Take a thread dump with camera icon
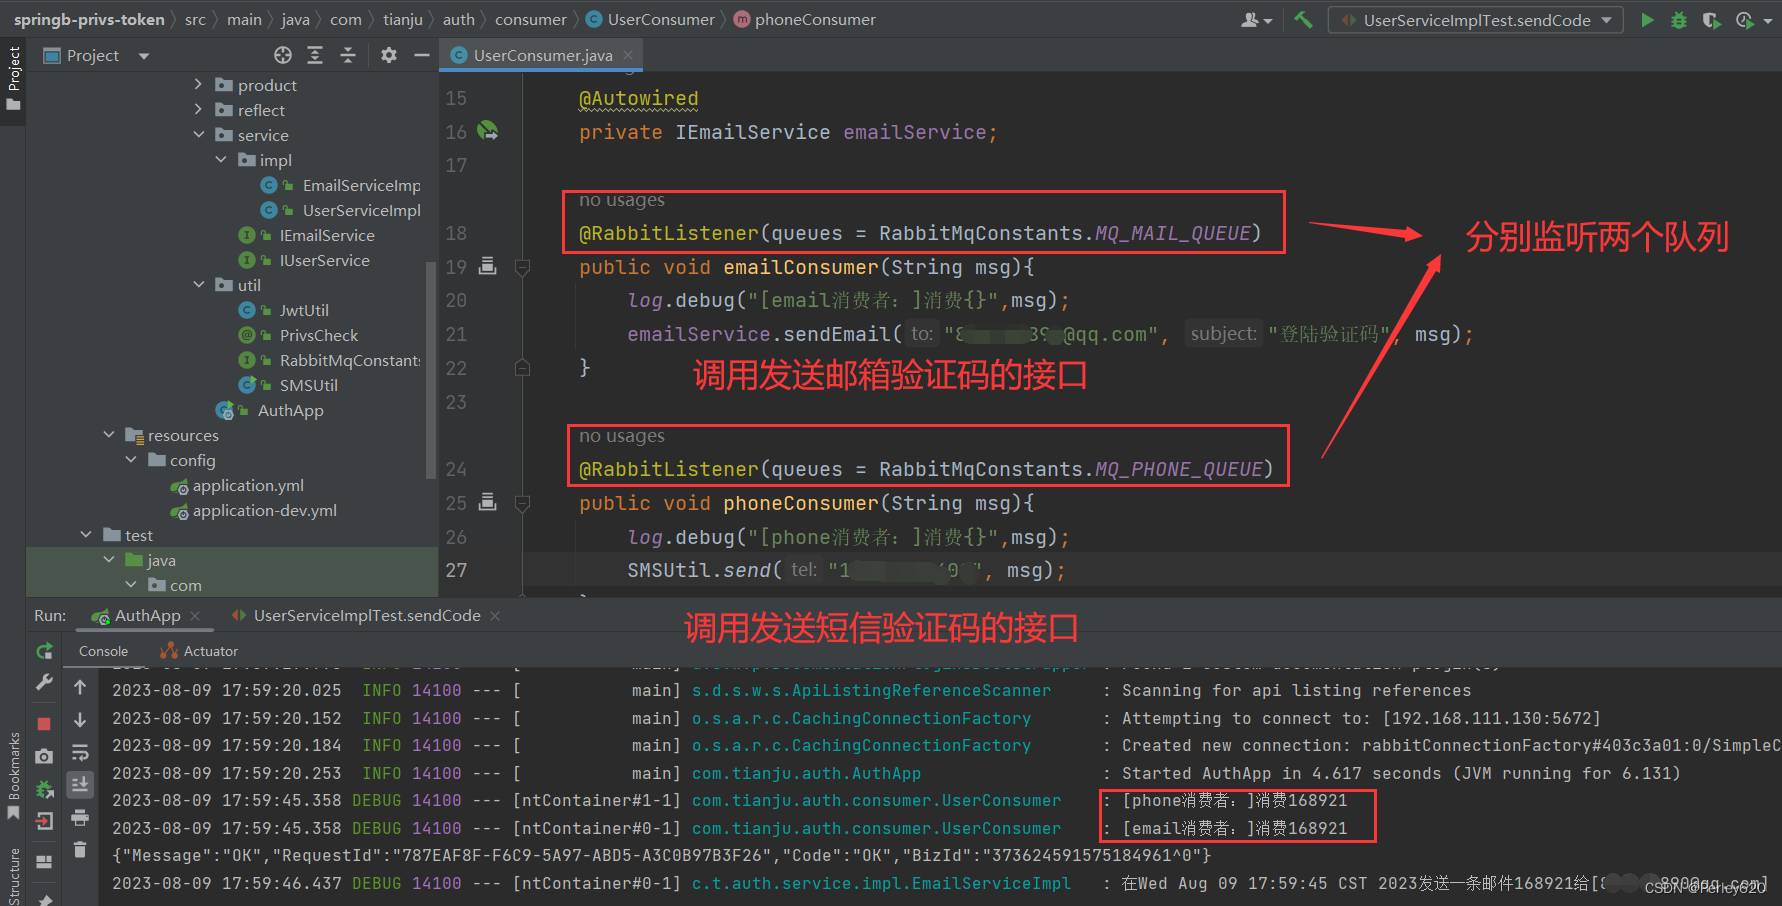Screen dimensions: 1782x906 (x=44, y=756)
